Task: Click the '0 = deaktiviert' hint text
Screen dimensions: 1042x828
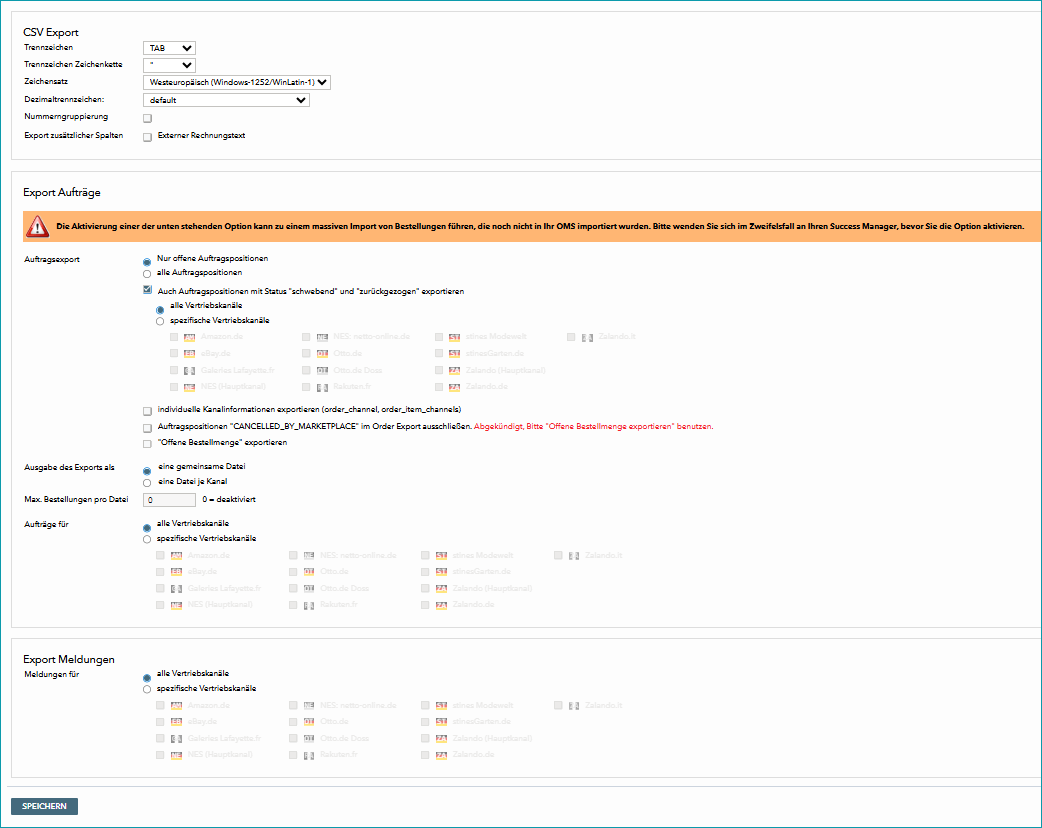Action: (229, 500)
